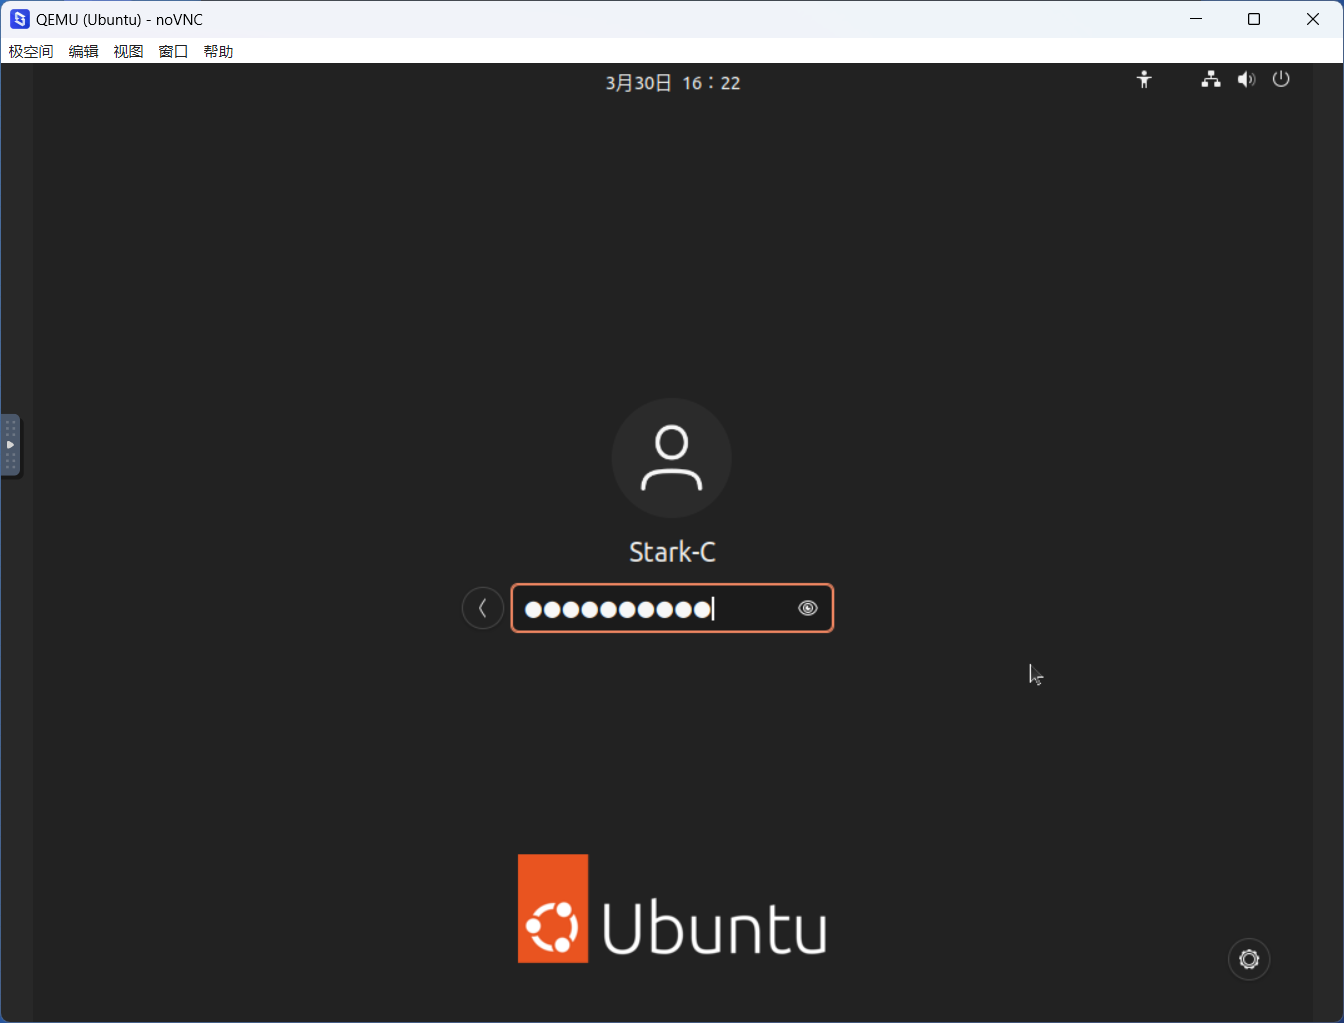Open the date and time 3月30日 16:22

point(673,83)
